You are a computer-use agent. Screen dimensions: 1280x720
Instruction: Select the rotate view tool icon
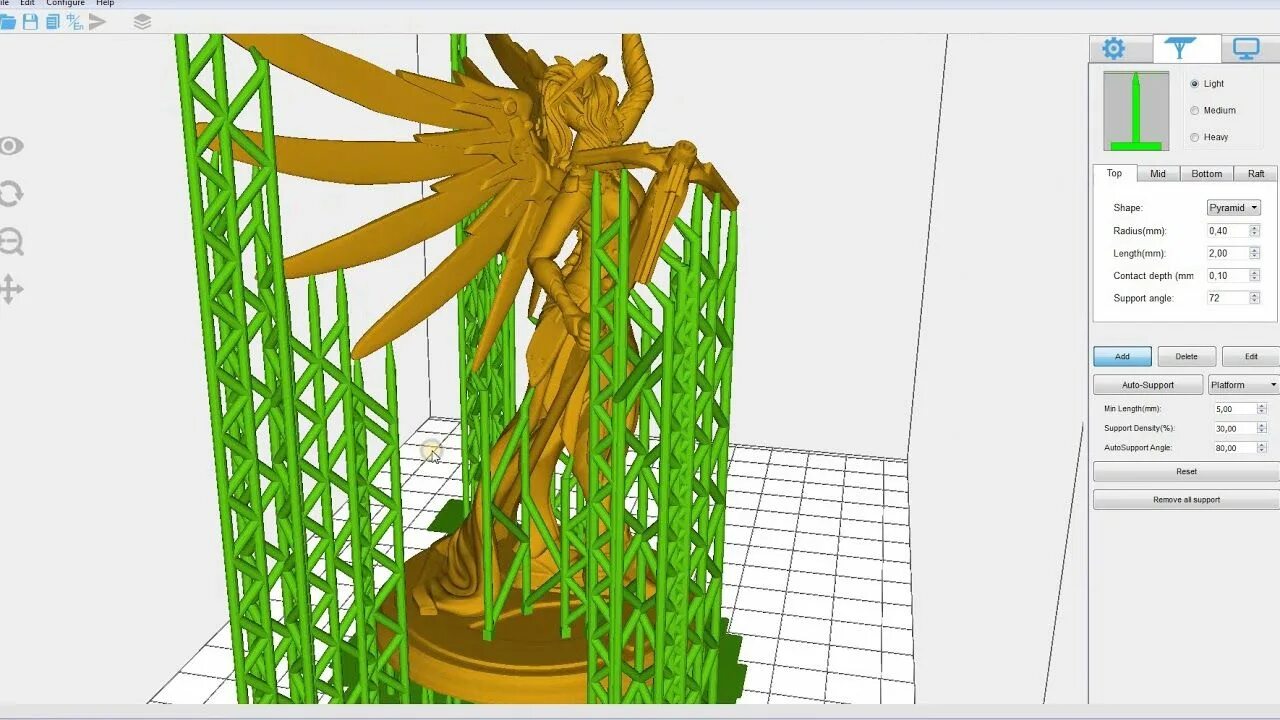point(10,193)
